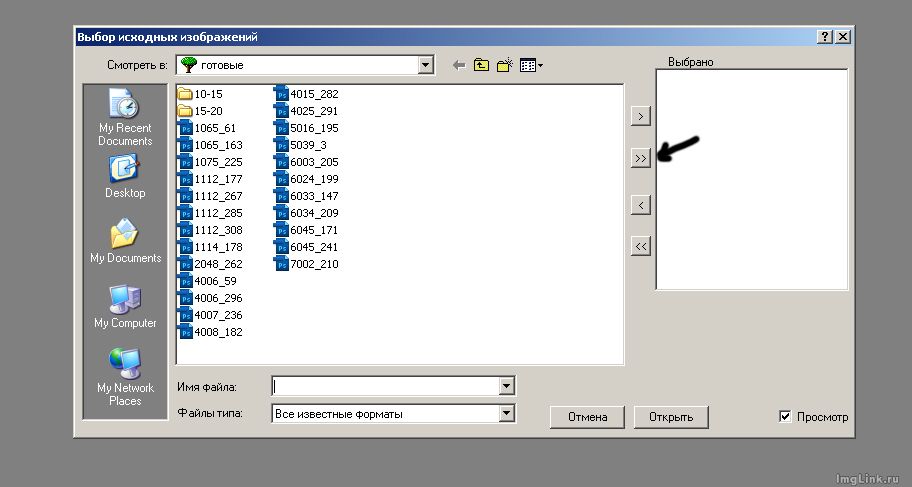The image size is (912, 487).
Task: Select file '6003_205'
Action: 307,162
